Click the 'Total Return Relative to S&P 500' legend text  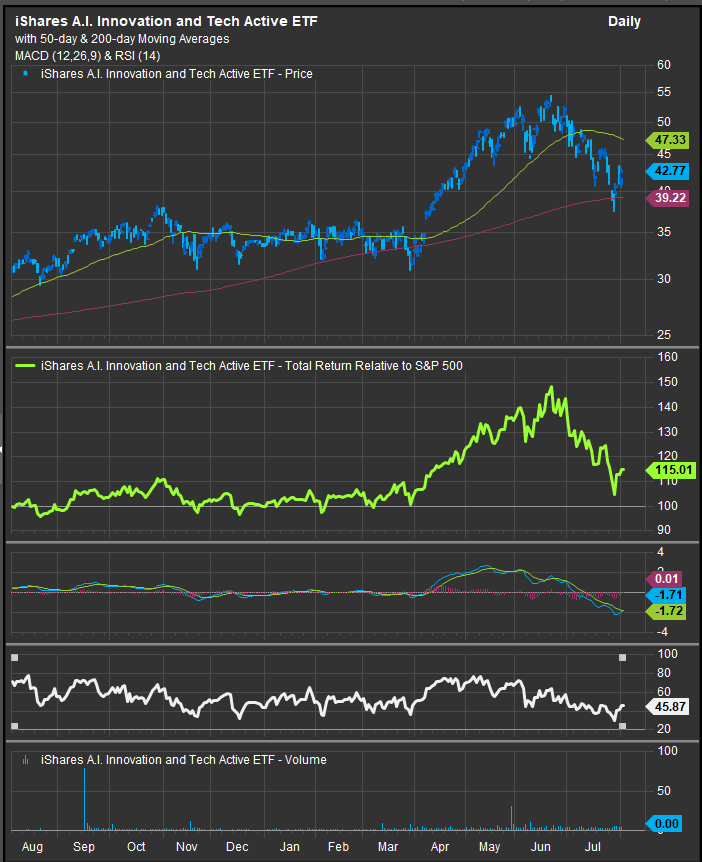coord(252,366)
